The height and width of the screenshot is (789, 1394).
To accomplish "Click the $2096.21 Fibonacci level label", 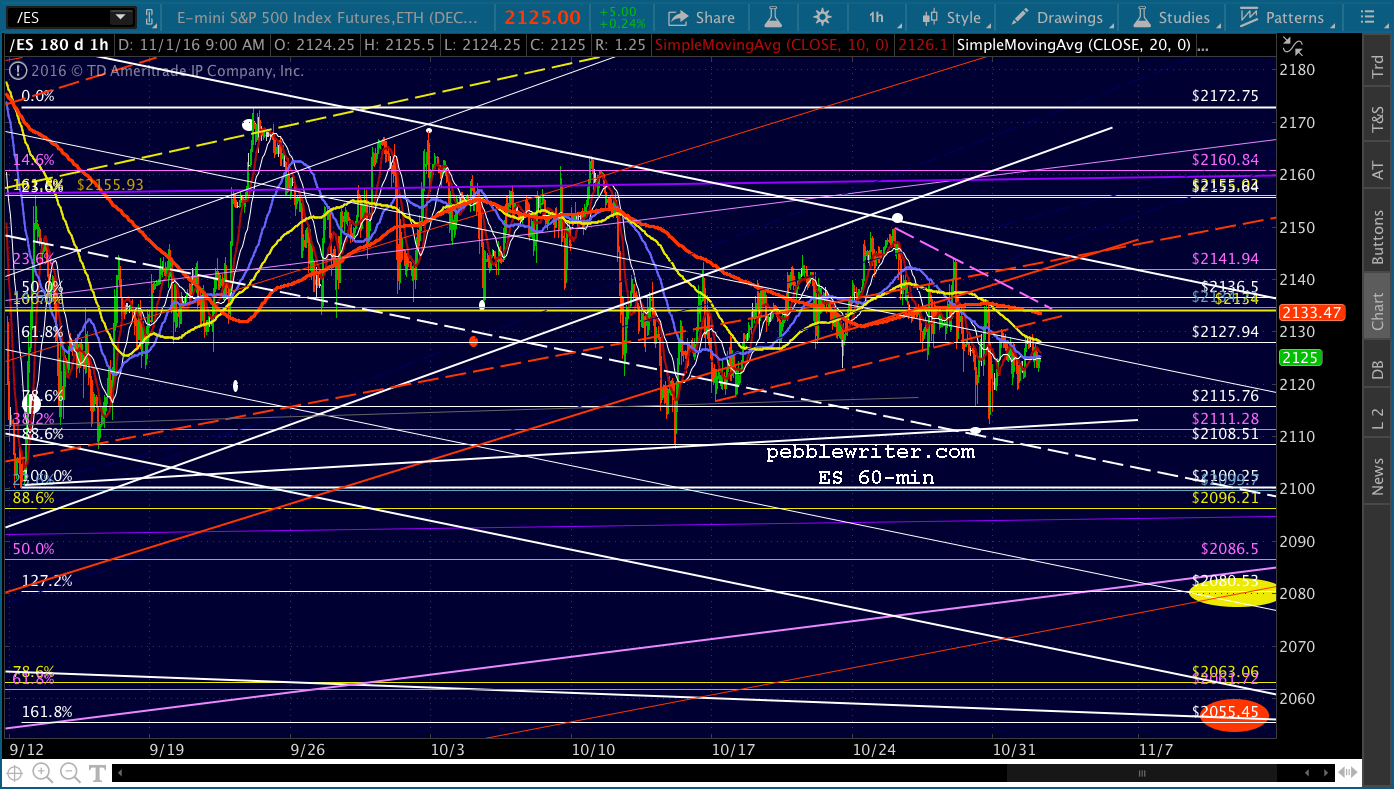I will pos(1225,497).
